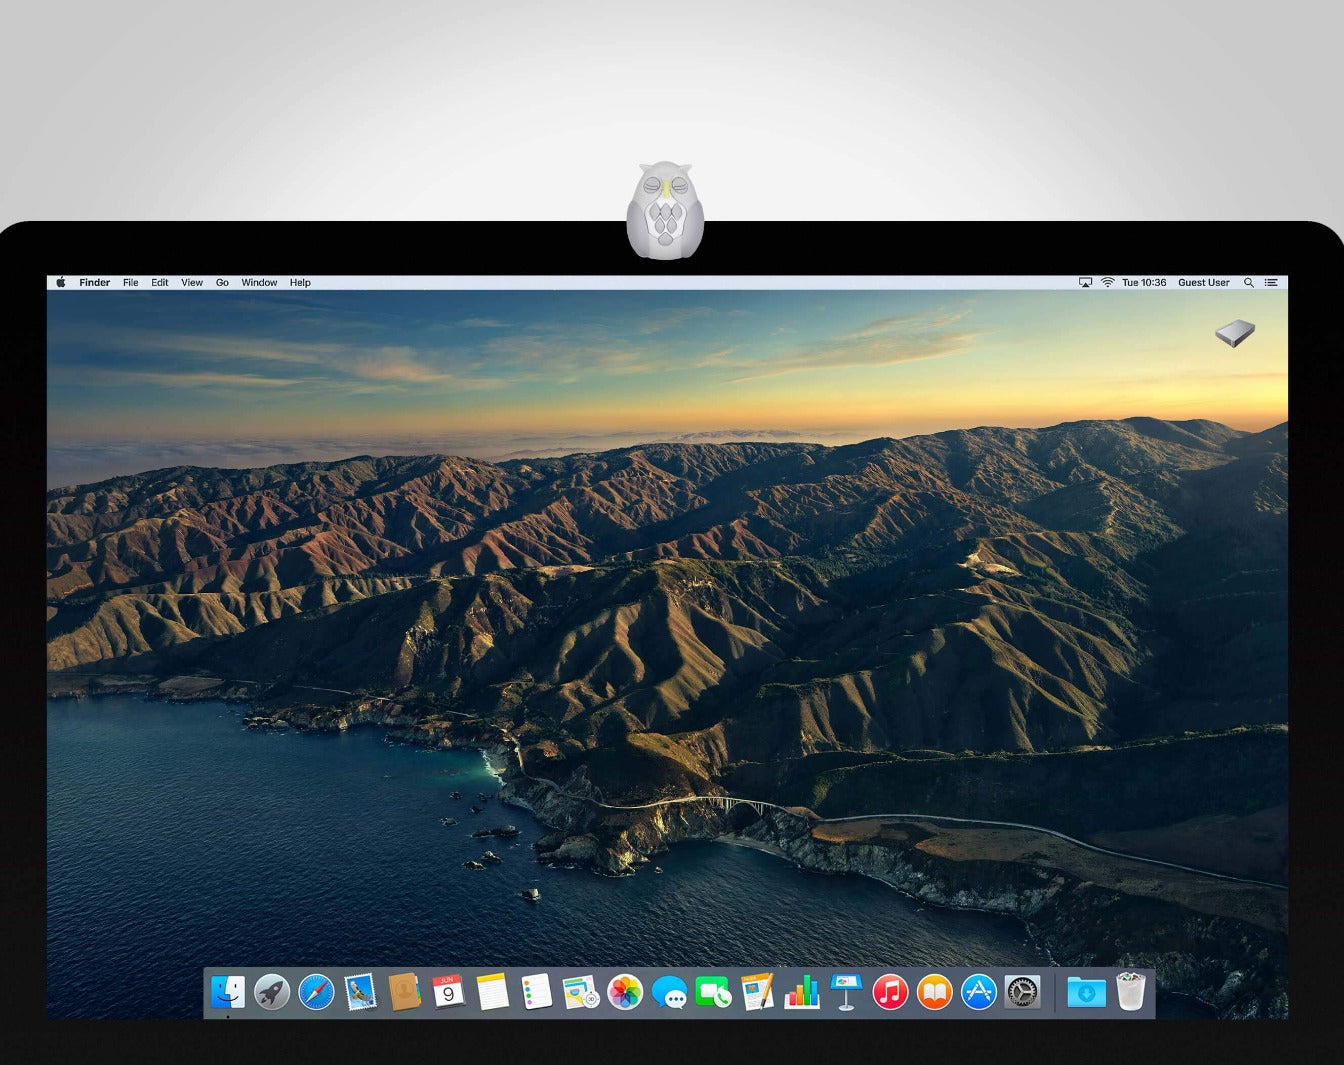The image size is (1344, 1065).
Task: Open the Guest User menu
Action: (1203, 283)
